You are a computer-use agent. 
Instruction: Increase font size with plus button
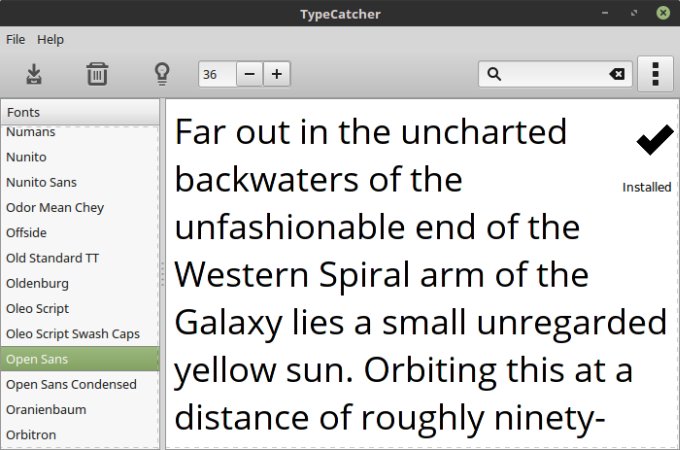pos(277,74)
